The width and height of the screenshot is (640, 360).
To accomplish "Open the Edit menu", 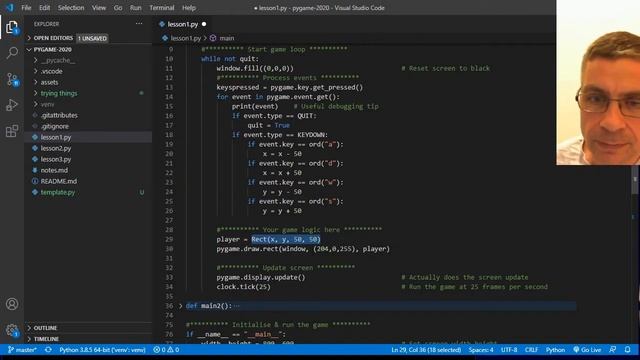I will (44, 8).
